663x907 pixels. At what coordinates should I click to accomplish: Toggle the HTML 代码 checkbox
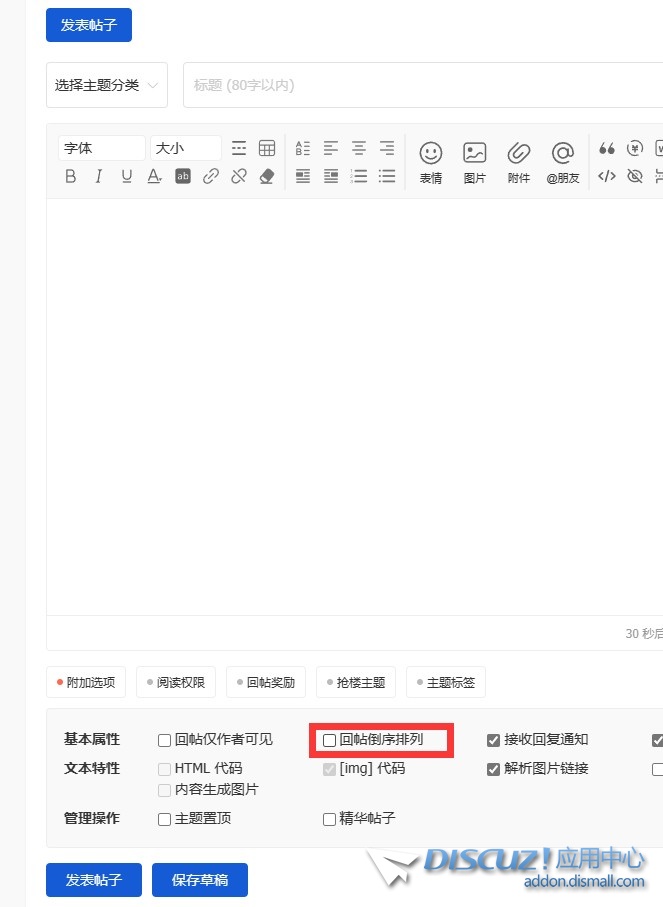164,769
